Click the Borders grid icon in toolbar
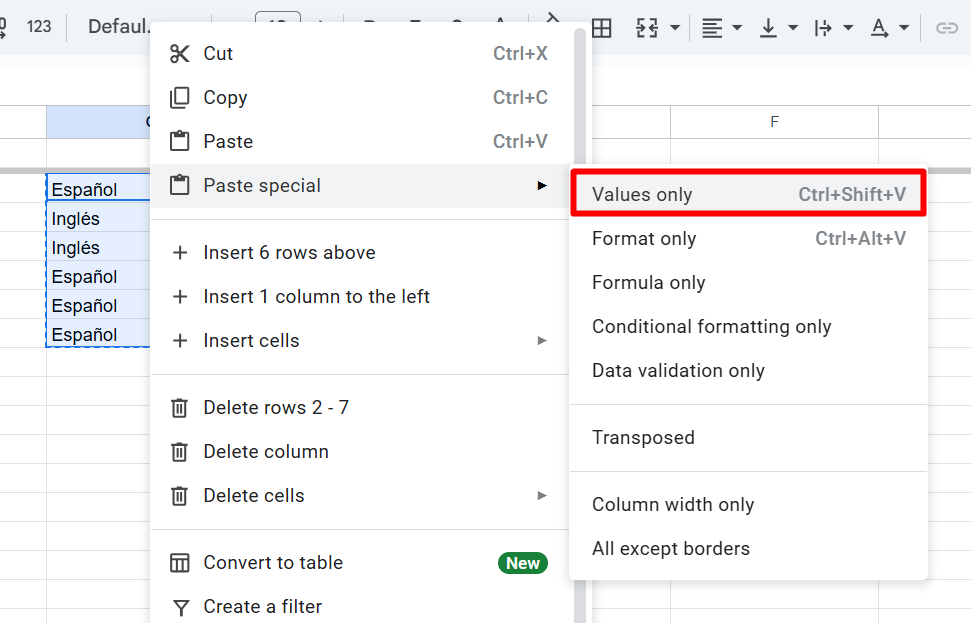 (601, 28)
